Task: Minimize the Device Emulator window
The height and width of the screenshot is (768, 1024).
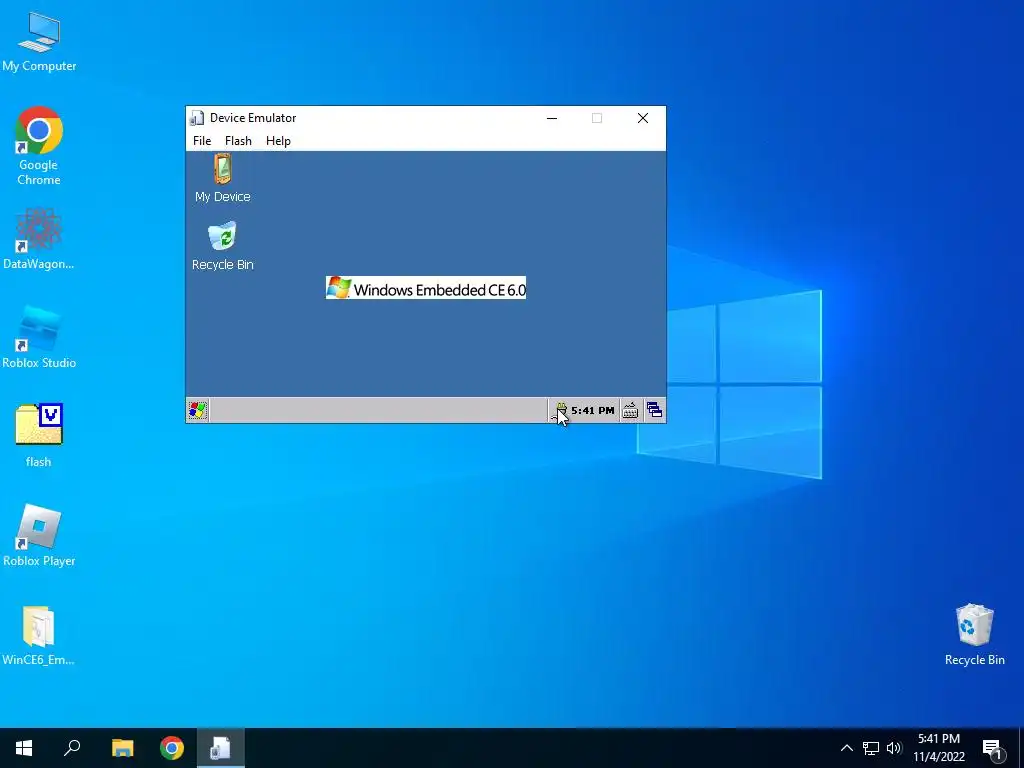Action: 552,118
